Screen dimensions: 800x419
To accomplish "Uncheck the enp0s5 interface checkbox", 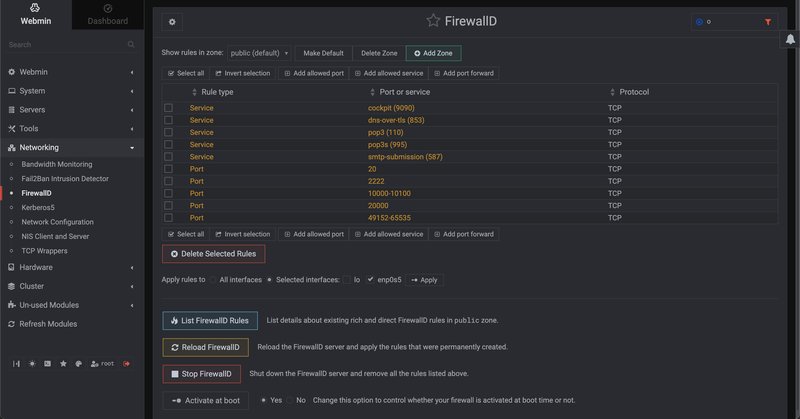I will [x=371, y=280].
